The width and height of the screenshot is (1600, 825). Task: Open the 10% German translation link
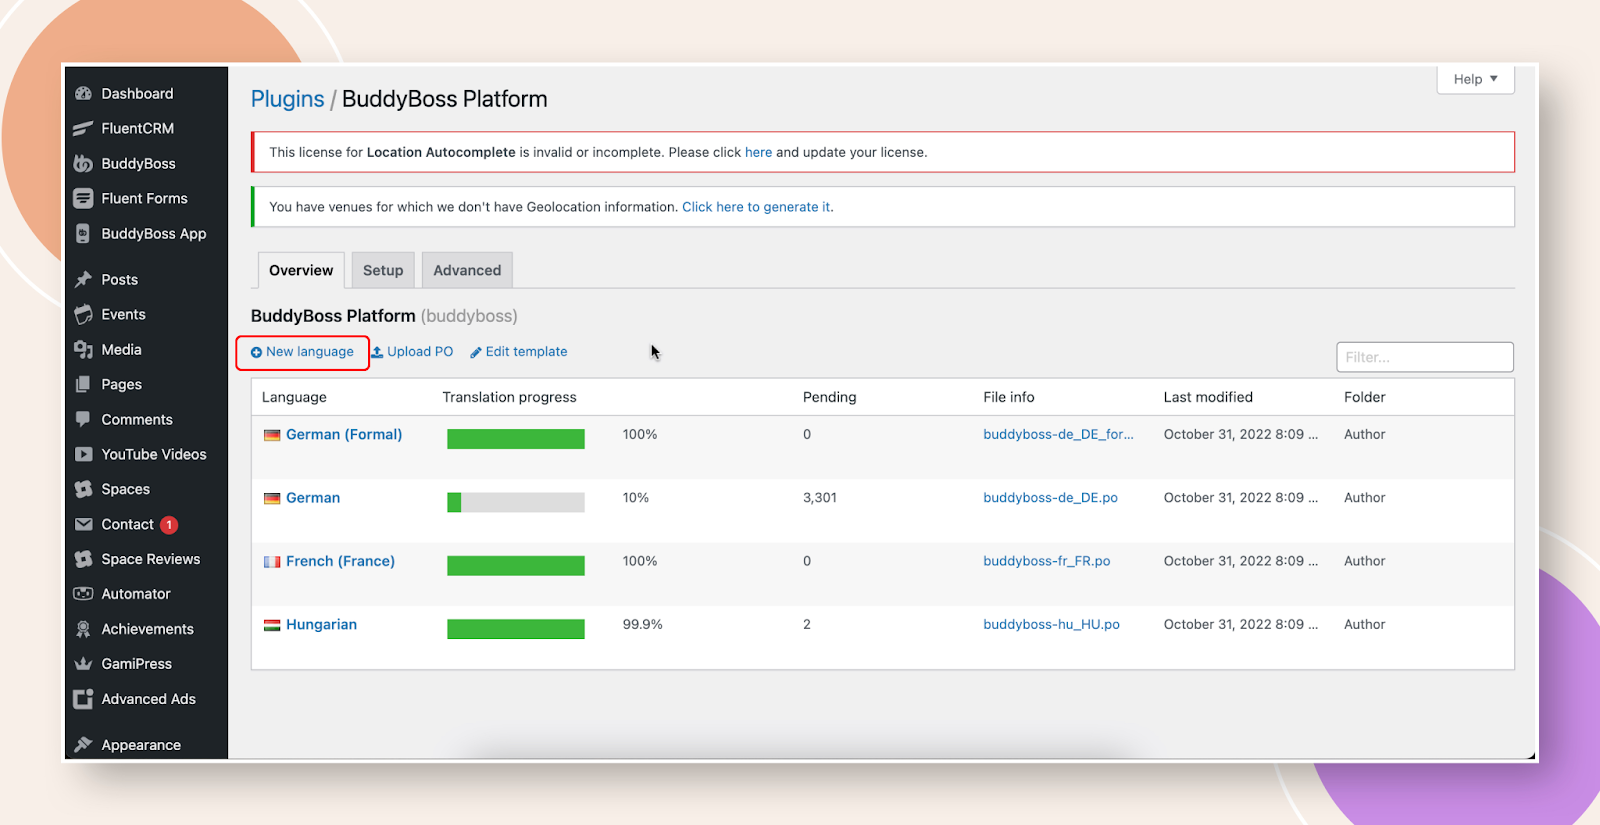click(x=313, y=498)
